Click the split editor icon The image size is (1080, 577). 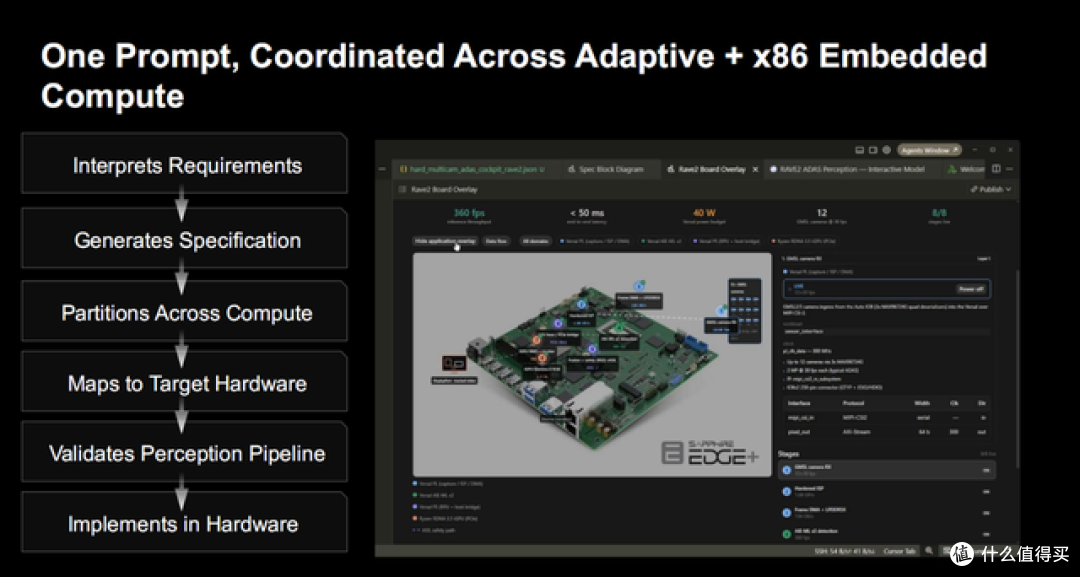996,169
